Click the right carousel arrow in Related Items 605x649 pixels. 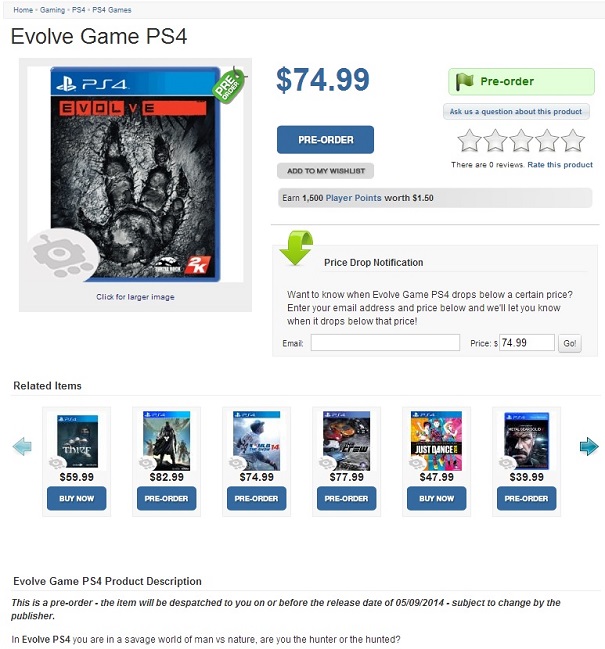coord(589,446)
